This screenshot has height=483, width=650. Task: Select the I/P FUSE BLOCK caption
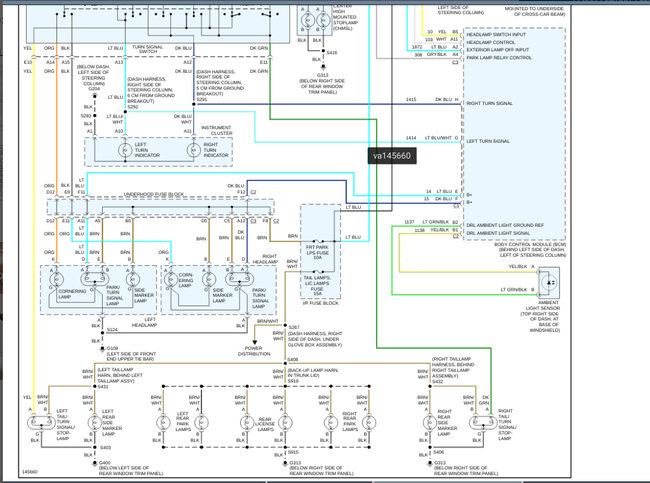pyautogui.click(x=320, y=303)
